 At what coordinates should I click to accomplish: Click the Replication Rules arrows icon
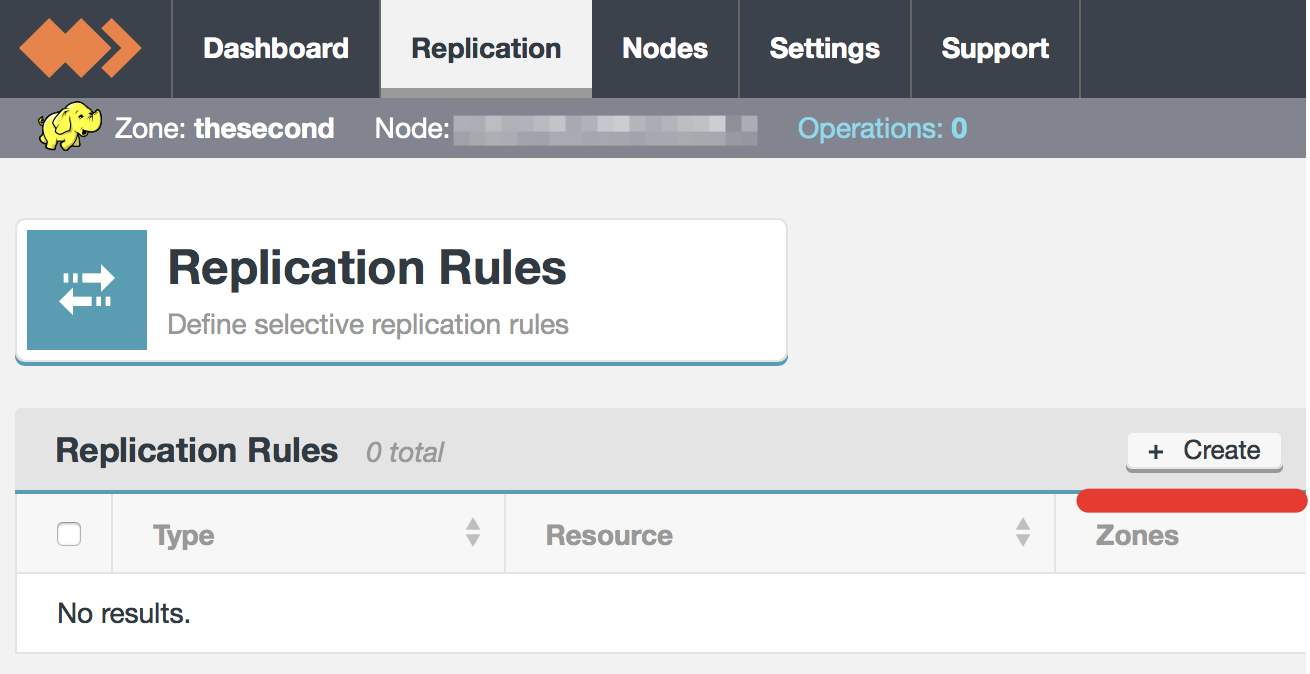87,290
